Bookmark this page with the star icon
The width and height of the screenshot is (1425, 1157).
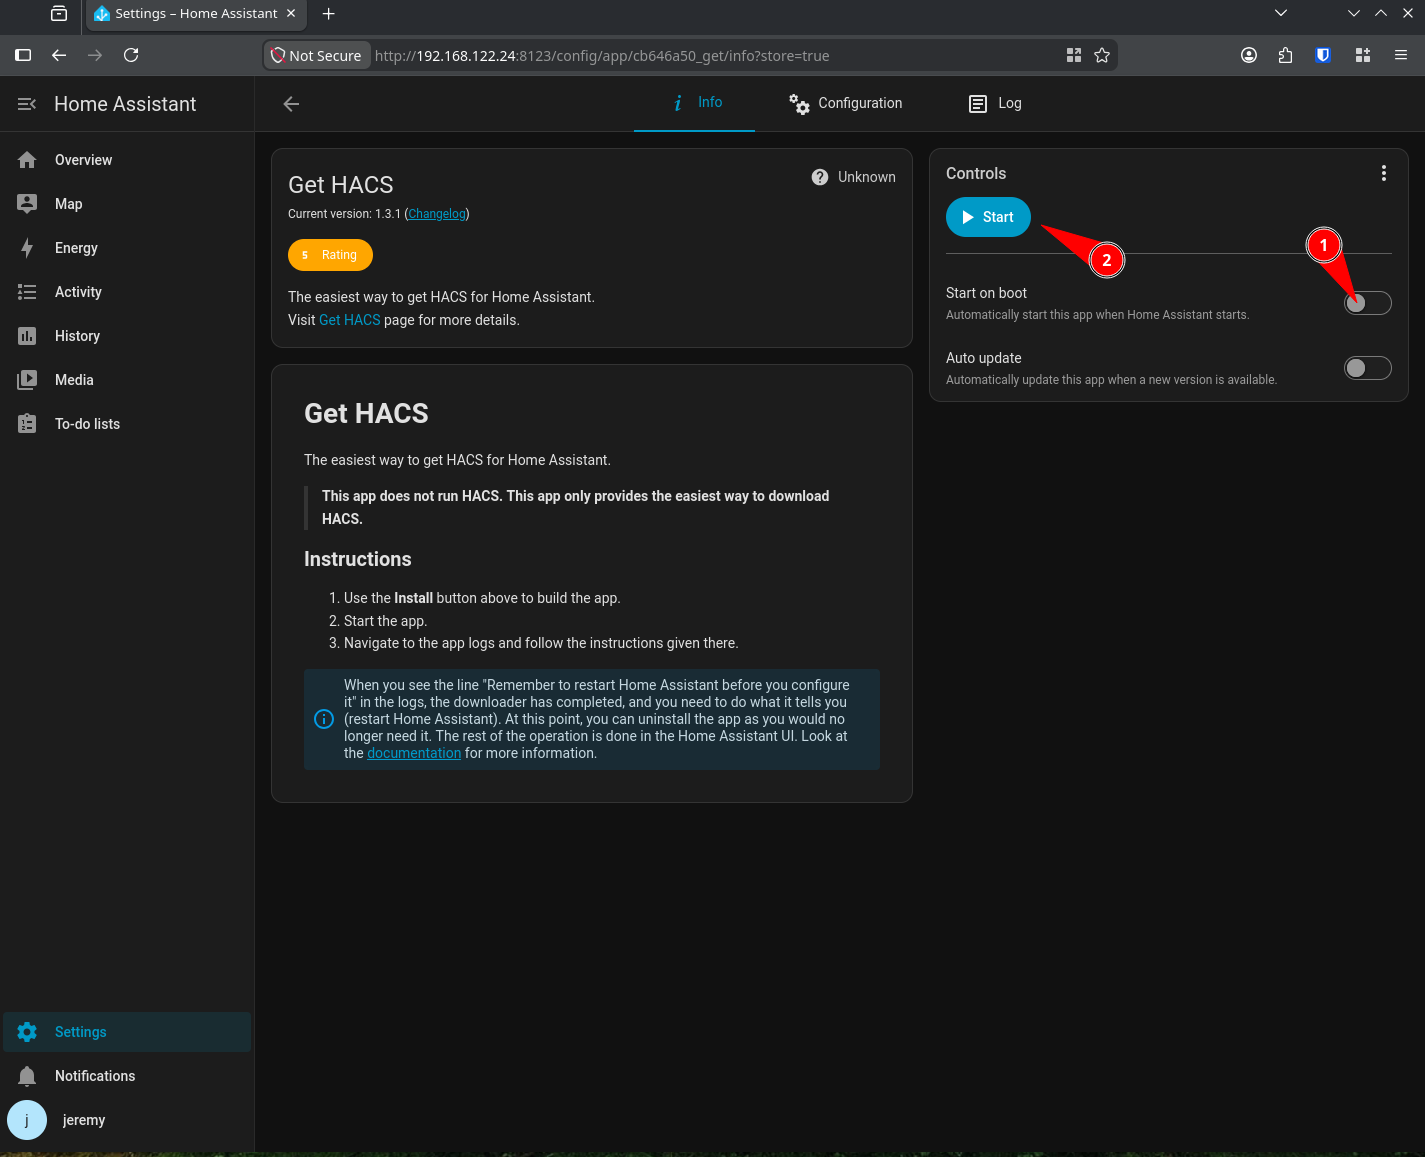point(1102,55)
